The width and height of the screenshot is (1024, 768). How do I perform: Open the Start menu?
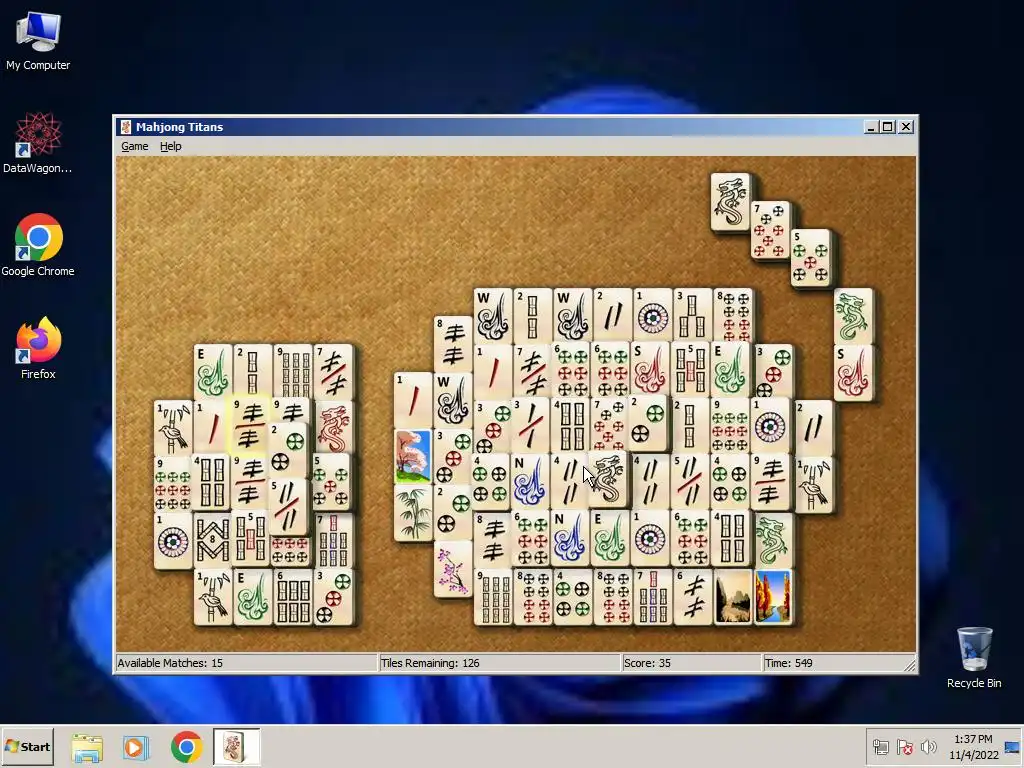pos(27,746)
